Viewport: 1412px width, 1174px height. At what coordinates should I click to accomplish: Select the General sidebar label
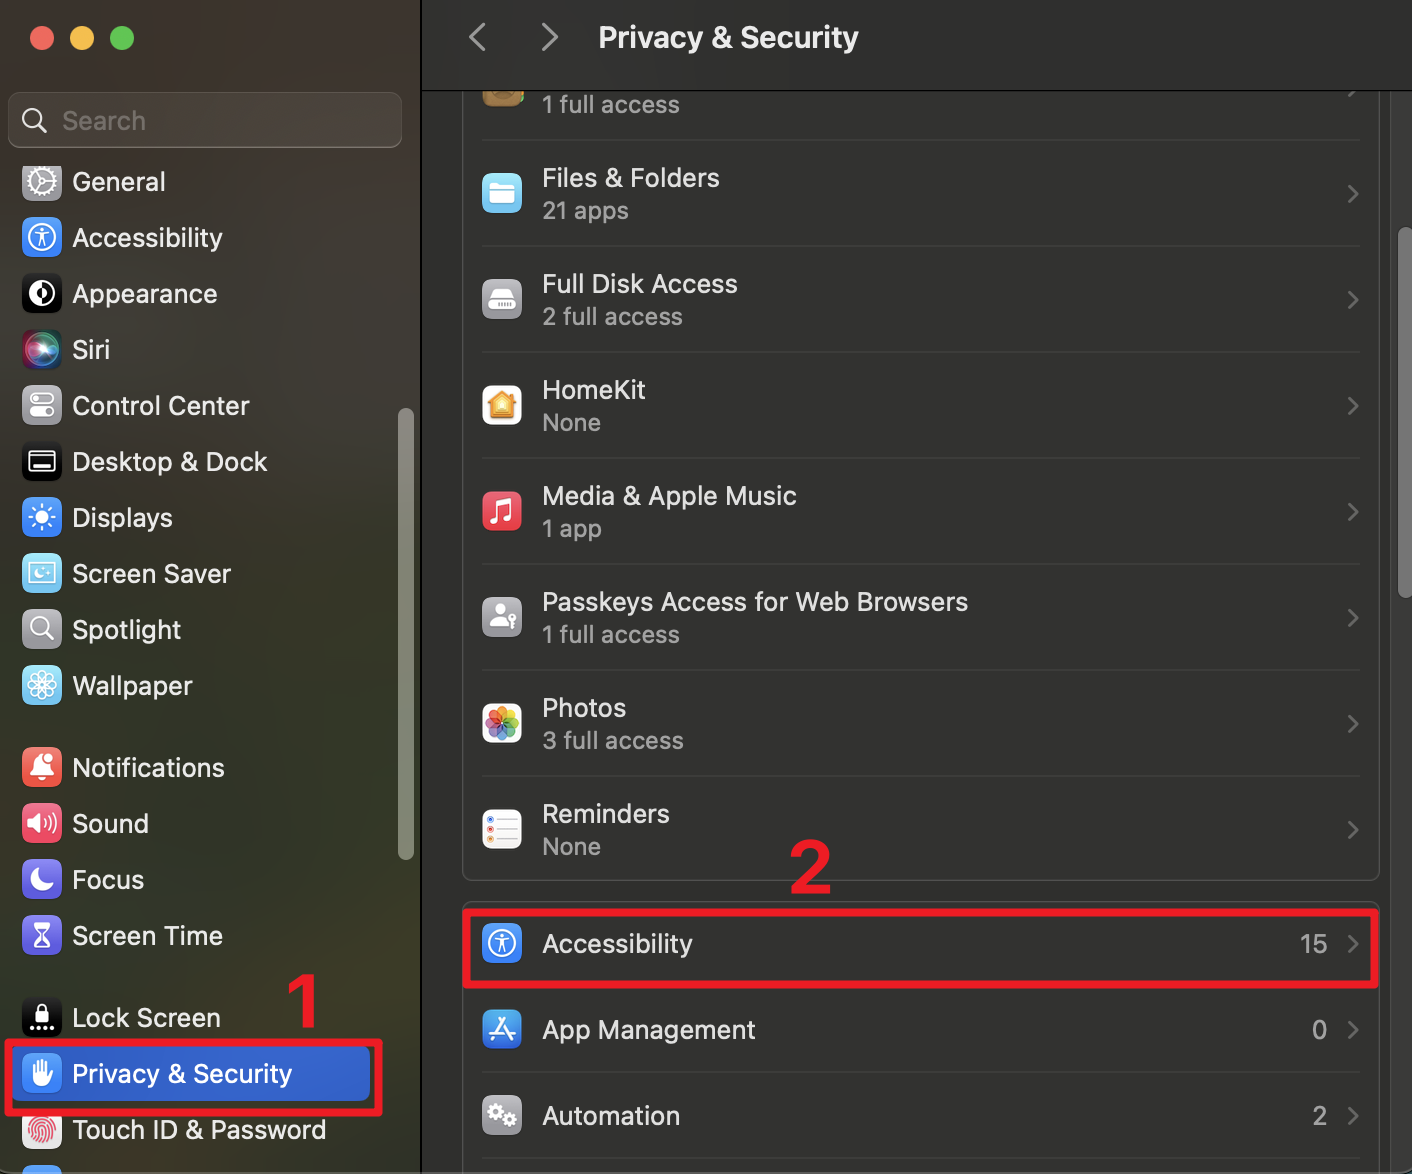119,182
